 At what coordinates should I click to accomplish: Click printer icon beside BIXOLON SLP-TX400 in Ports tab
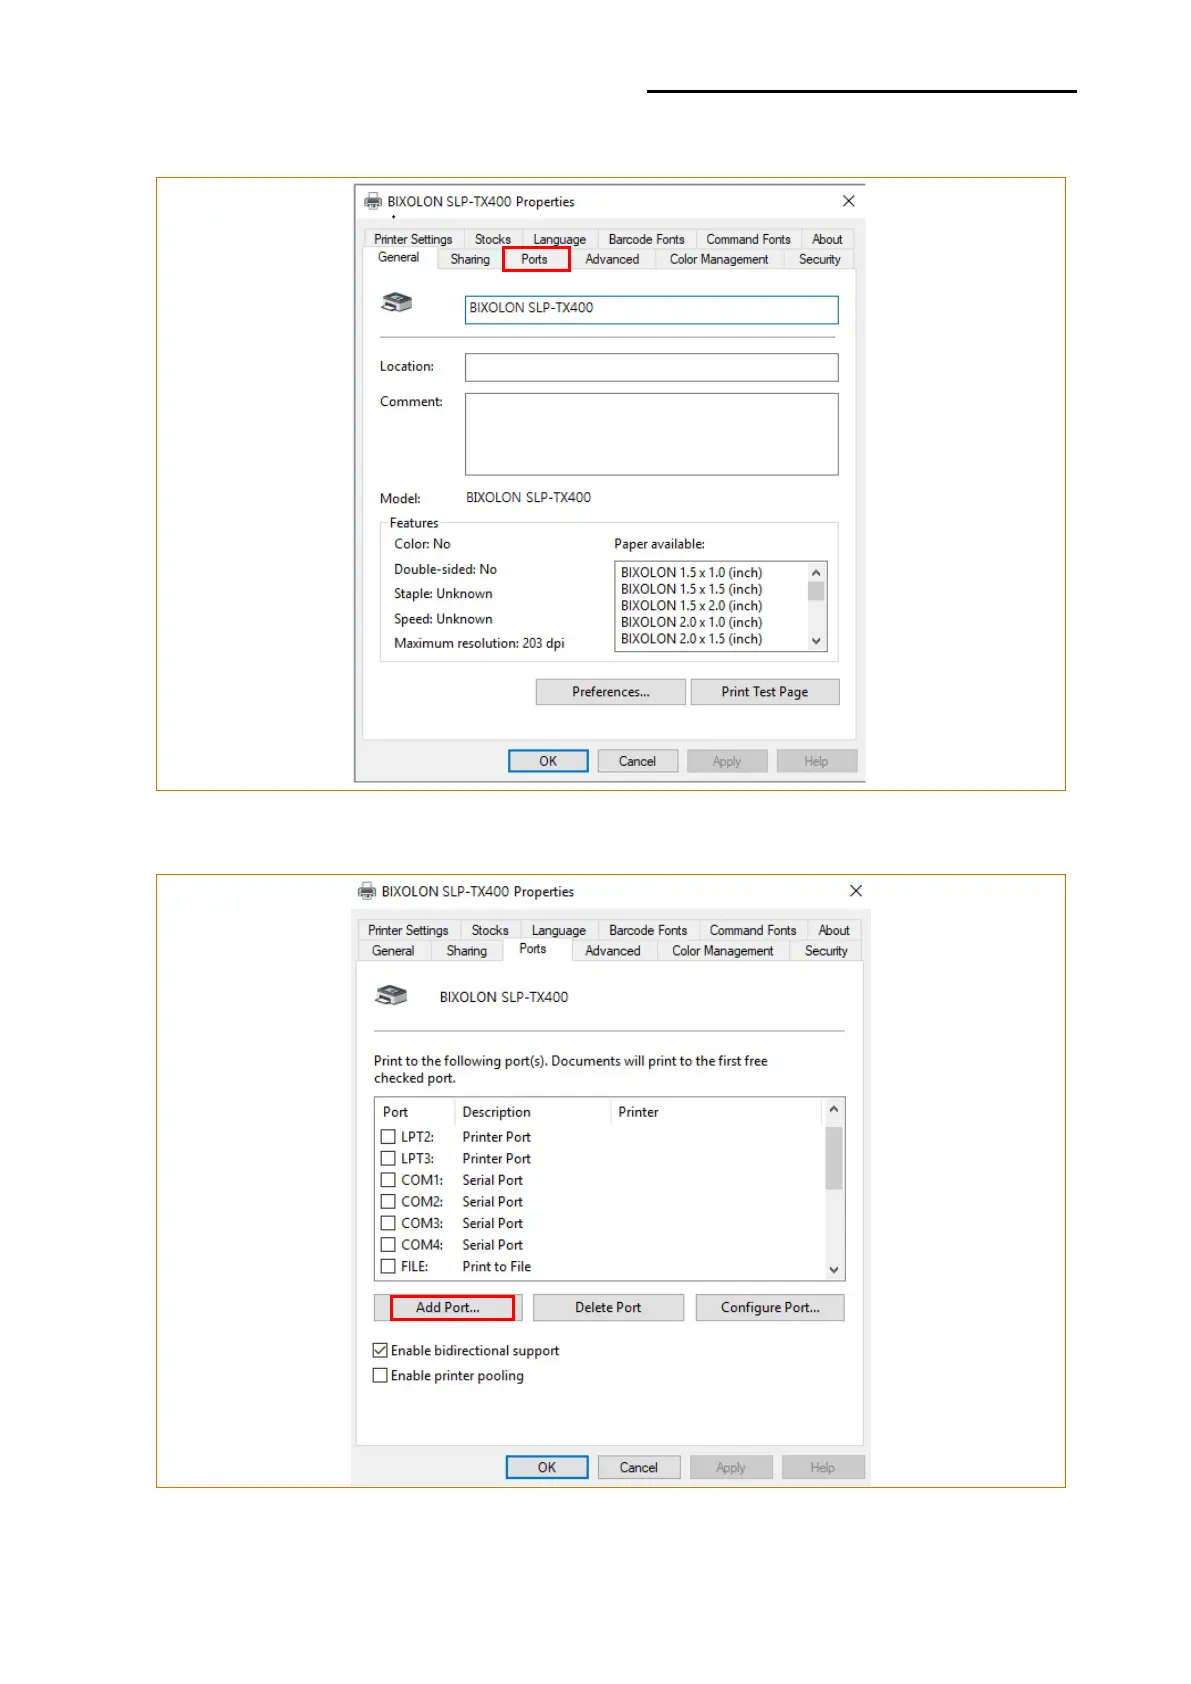(x=391, y=995)
